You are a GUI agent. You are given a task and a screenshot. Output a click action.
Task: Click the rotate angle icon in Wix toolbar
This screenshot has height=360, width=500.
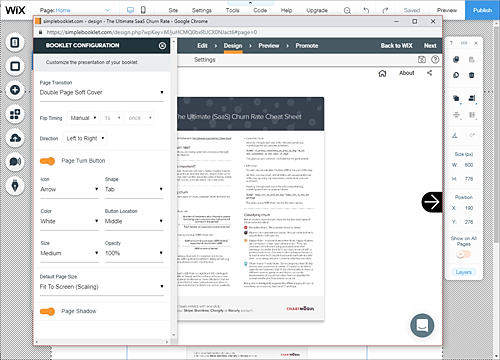pos(455,135)
